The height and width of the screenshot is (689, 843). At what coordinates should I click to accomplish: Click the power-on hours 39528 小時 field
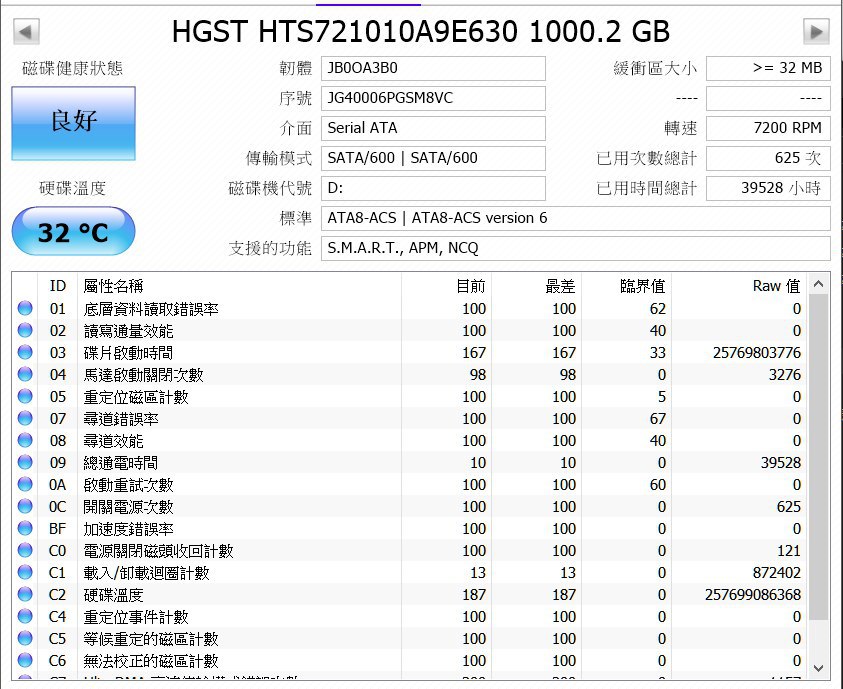(x=768, y=188)
